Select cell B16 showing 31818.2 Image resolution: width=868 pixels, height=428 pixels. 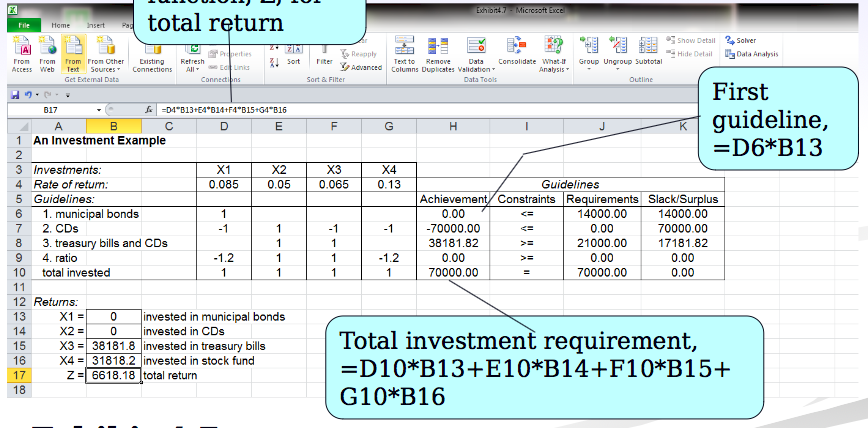pyautogui.click(x=113, y=361)
